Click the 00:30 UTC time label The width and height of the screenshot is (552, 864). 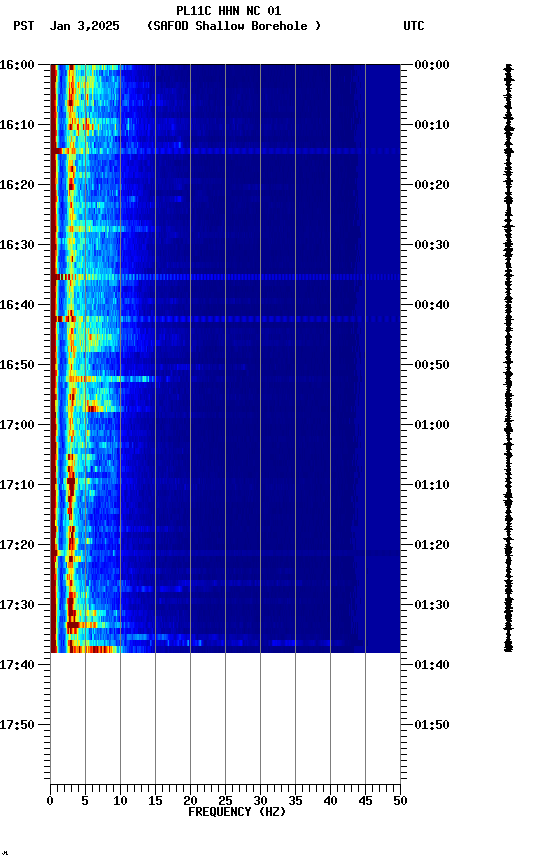coord(432,245)
